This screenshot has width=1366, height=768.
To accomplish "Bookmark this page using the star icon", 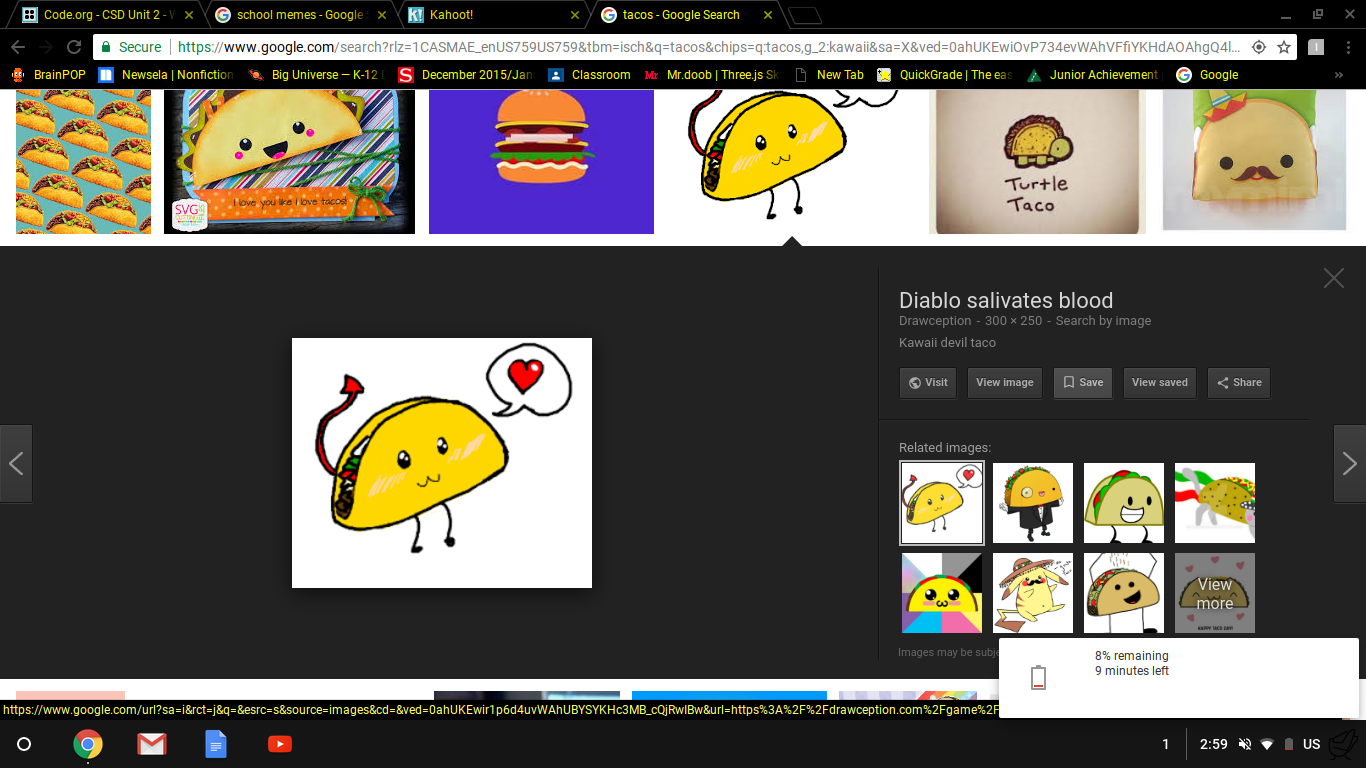I will 1284,47.
